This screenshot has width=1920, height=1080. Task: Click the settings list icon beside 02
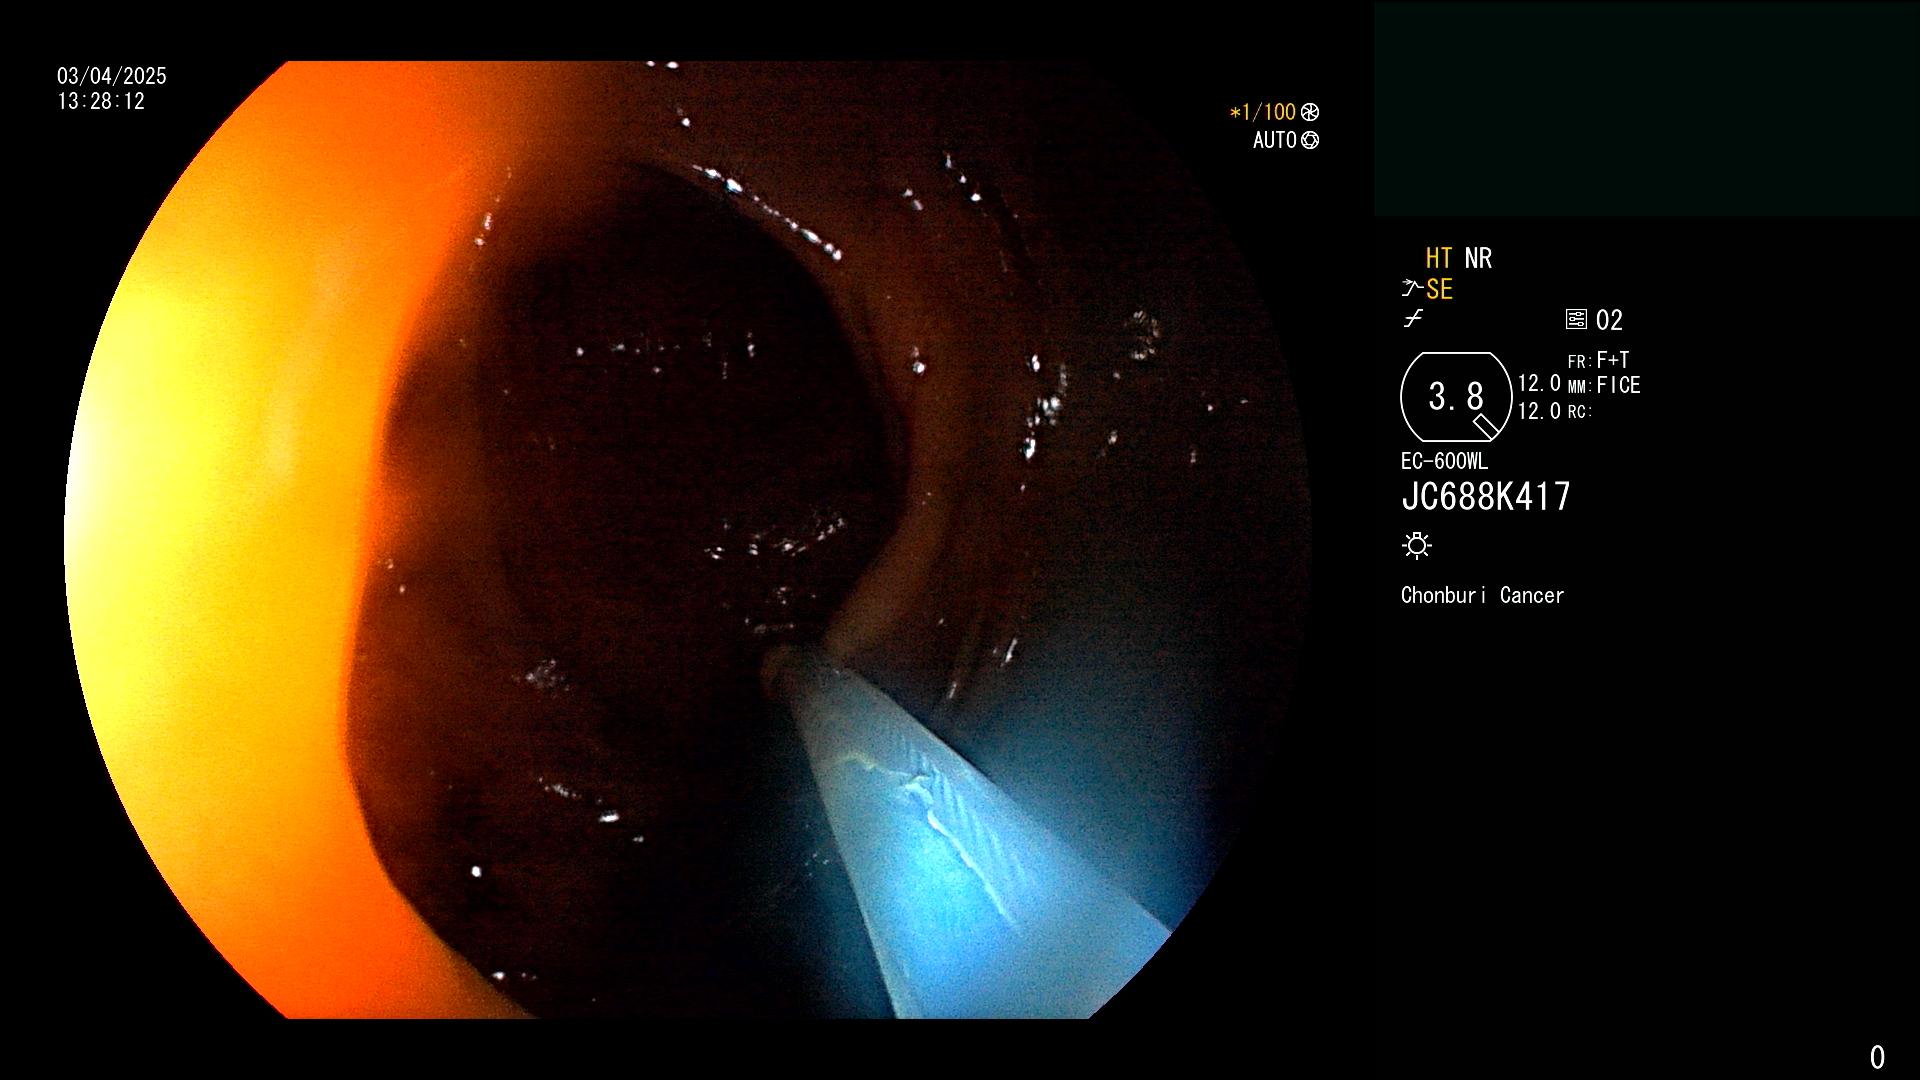click(x=1576, y=319)
